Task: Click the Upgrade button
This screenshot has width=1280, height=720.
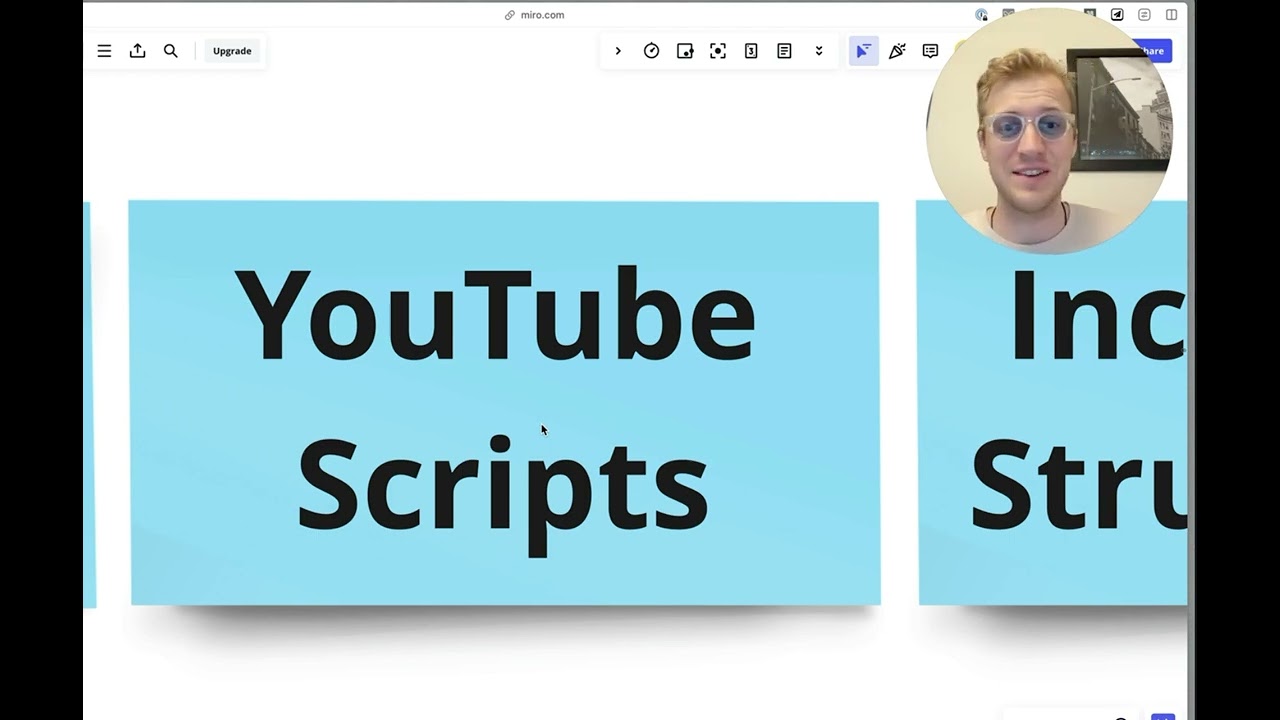Action: [x=232, y=51]
